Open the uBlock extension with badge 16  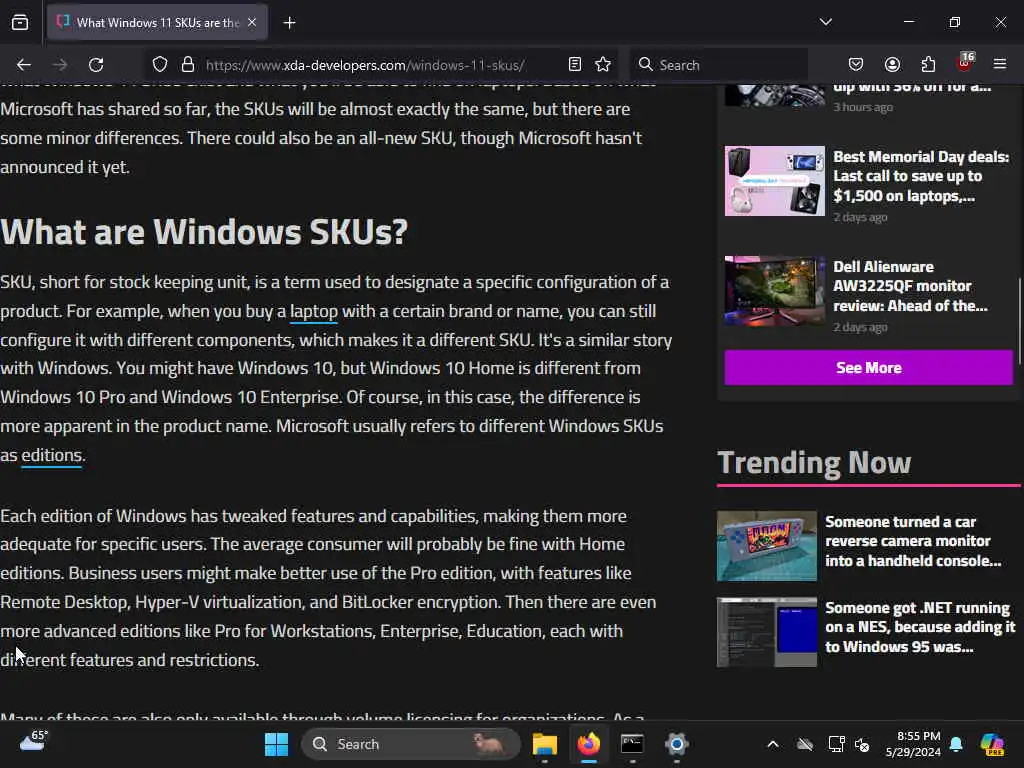click(965, 63)
